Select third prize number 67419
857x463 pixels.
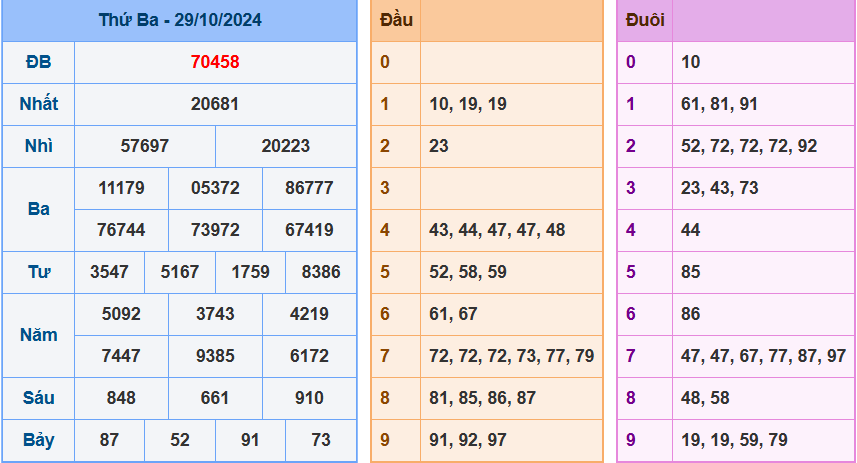tap(309, 230)
